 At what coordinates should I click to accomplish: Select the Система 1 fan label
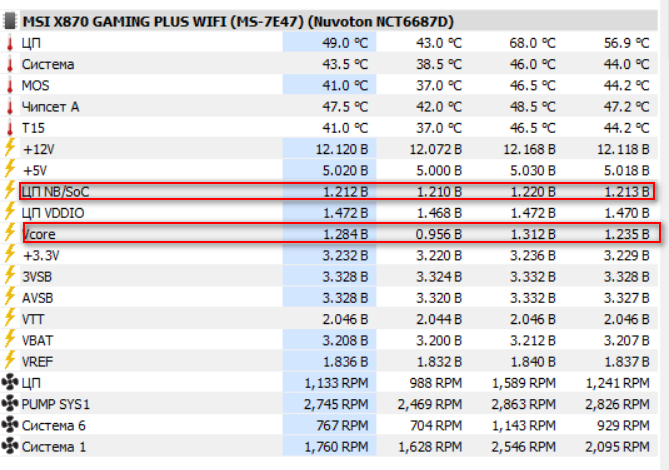tap(54, 447)
